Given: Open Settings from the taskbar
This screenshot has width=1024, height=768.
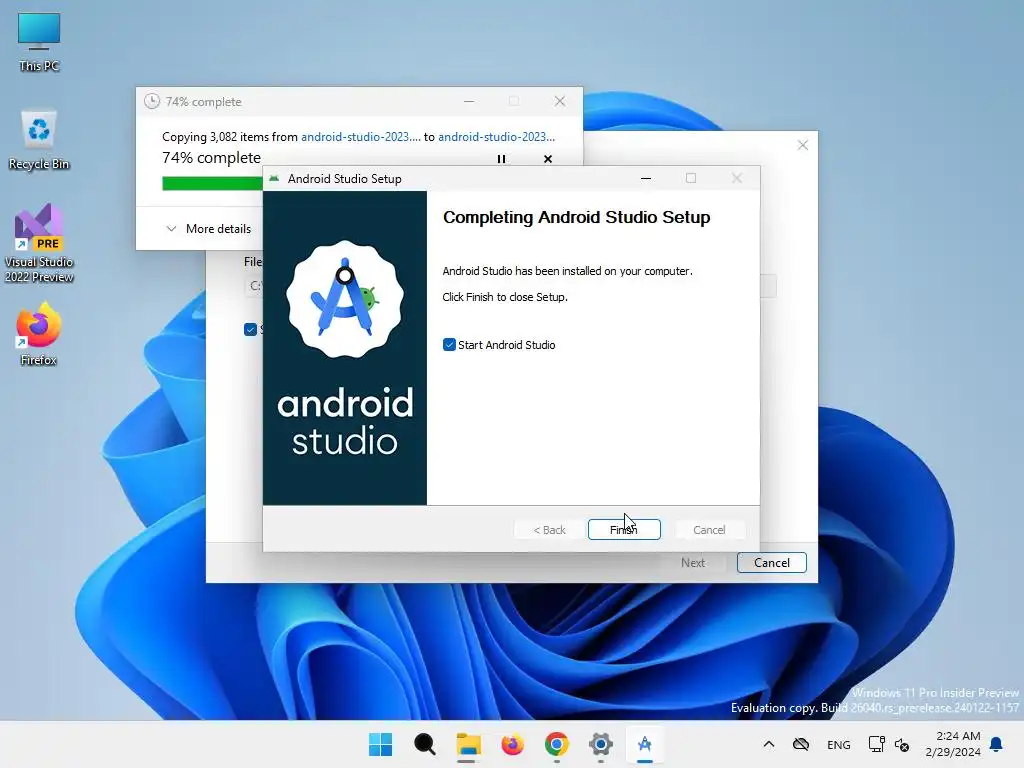Looking at the screenshot, I should [600, 744].
